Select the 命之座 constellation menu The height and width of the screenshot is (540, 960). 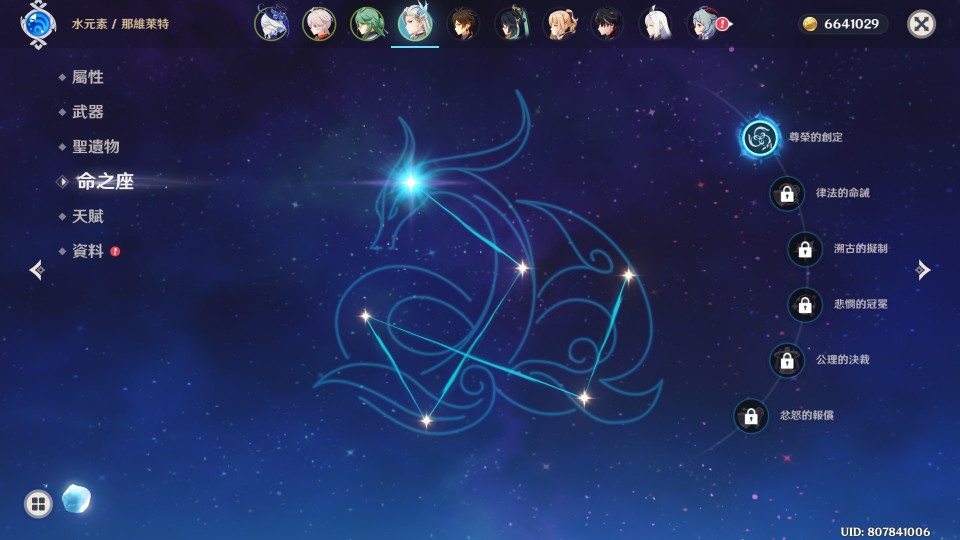(105, 181)
